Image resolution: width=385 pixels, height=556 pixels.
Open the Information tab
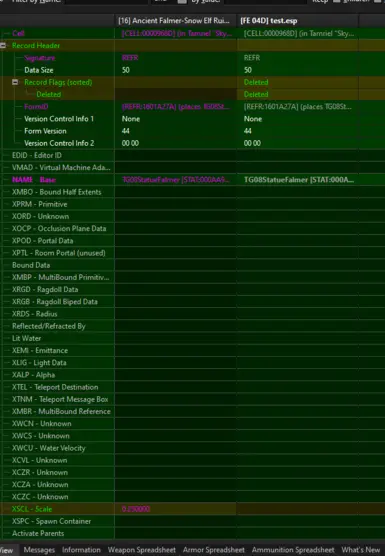click(81, 550)
